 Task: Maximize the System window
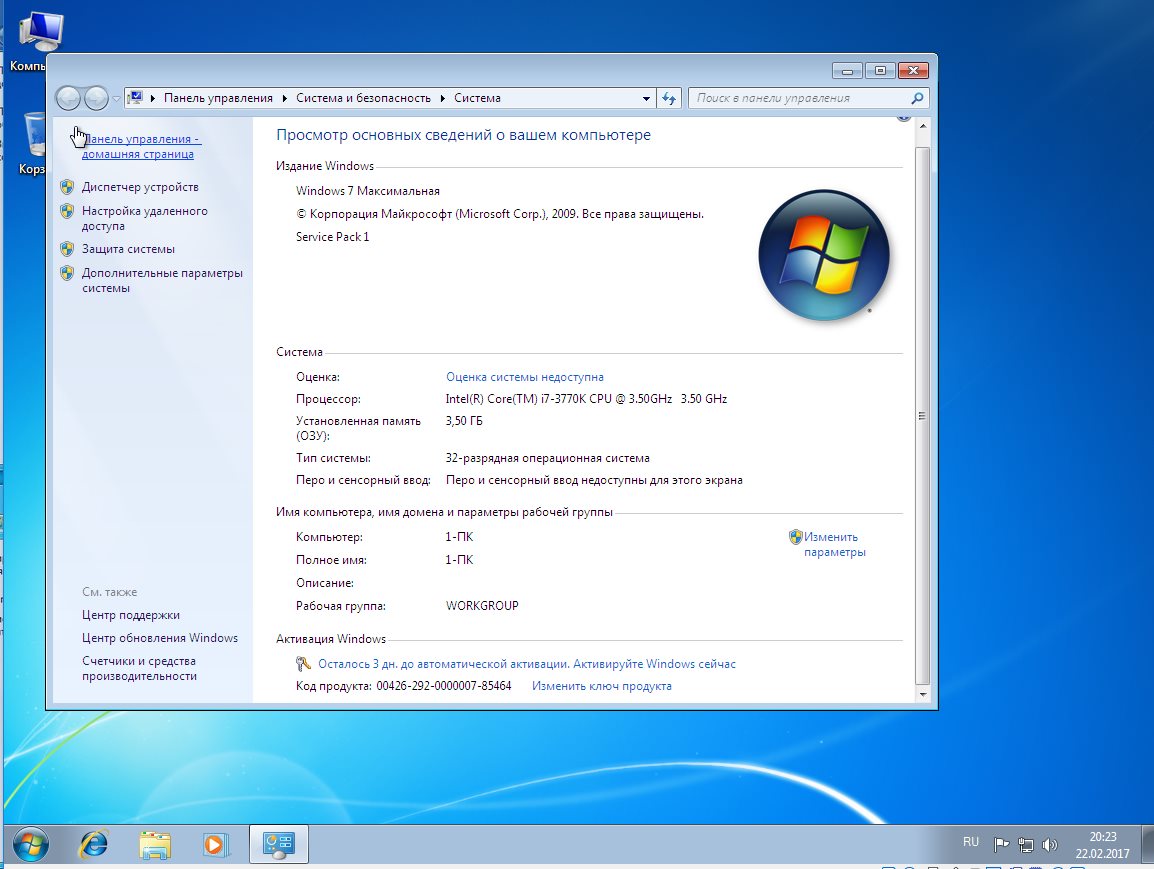click(879, 71)
